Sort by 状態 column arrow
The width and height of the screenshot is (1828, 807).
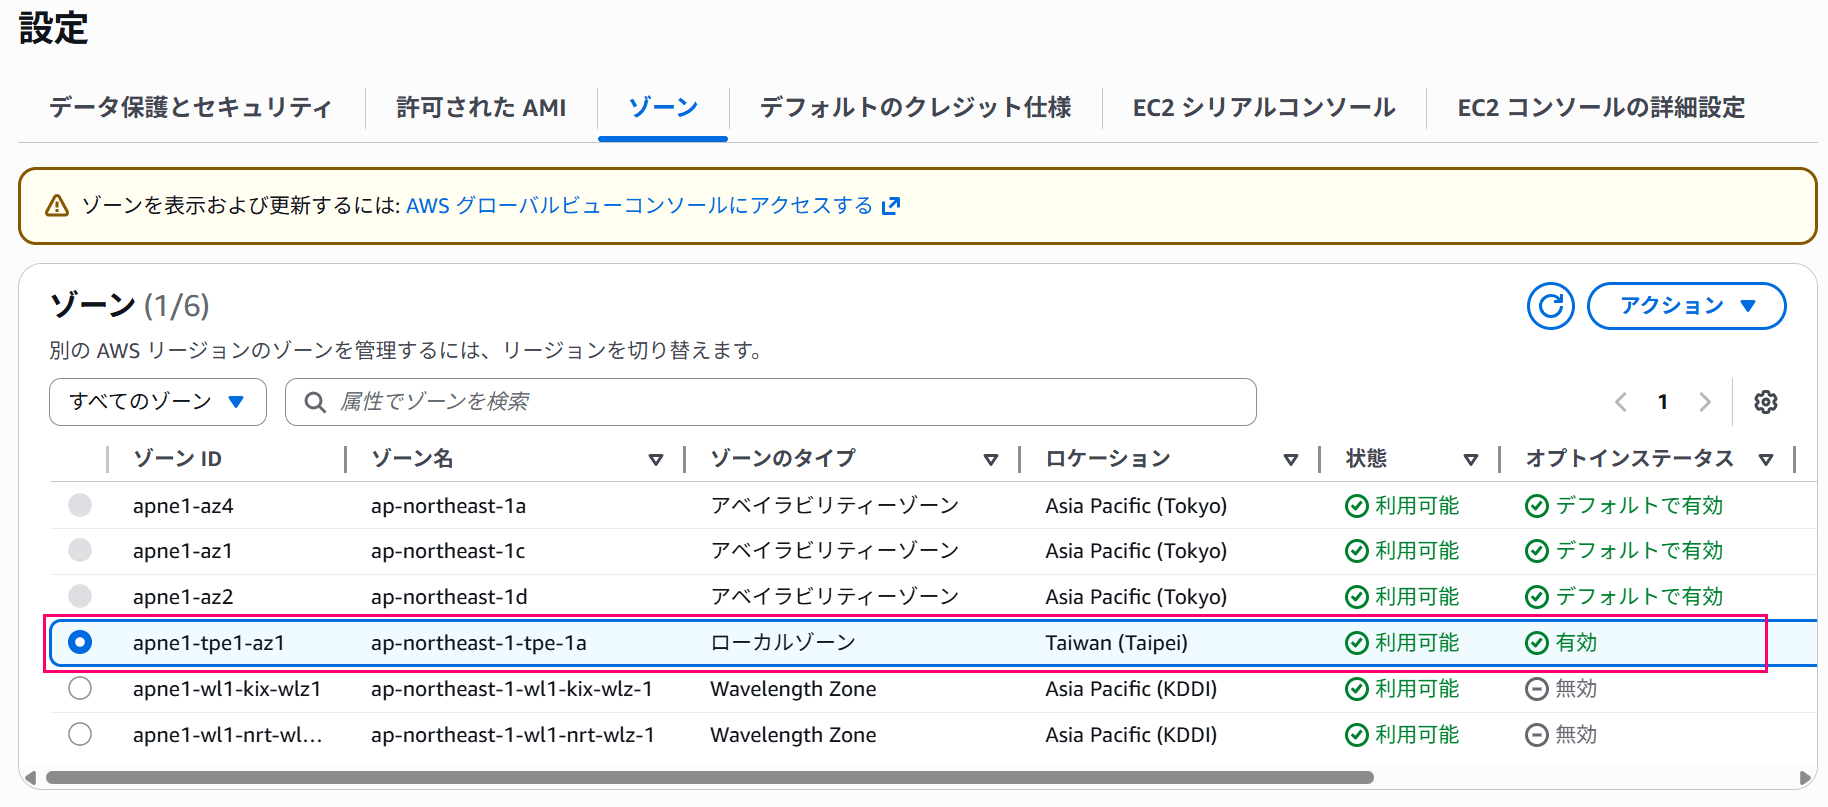click(x=1471, y=460)
